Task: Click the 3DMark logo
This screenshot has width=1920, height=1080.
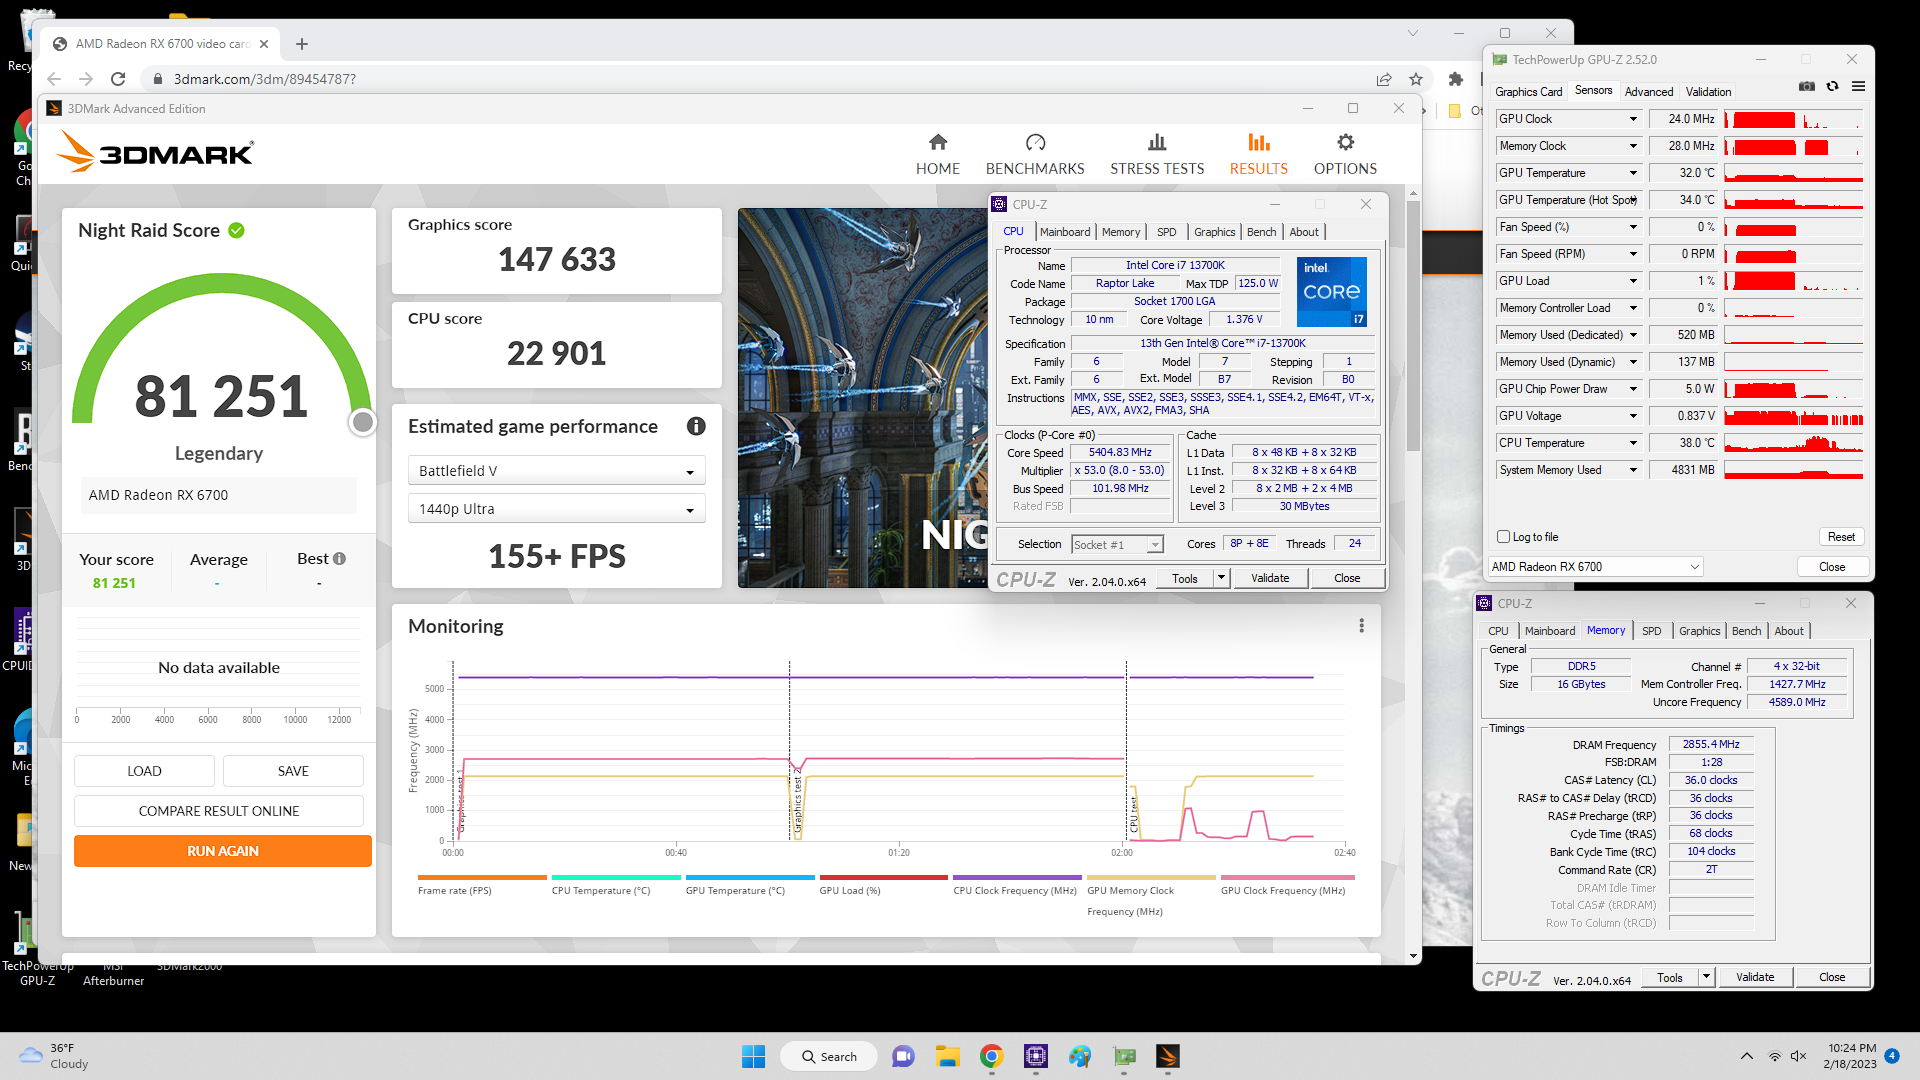Action: click(x=155, y=152)
